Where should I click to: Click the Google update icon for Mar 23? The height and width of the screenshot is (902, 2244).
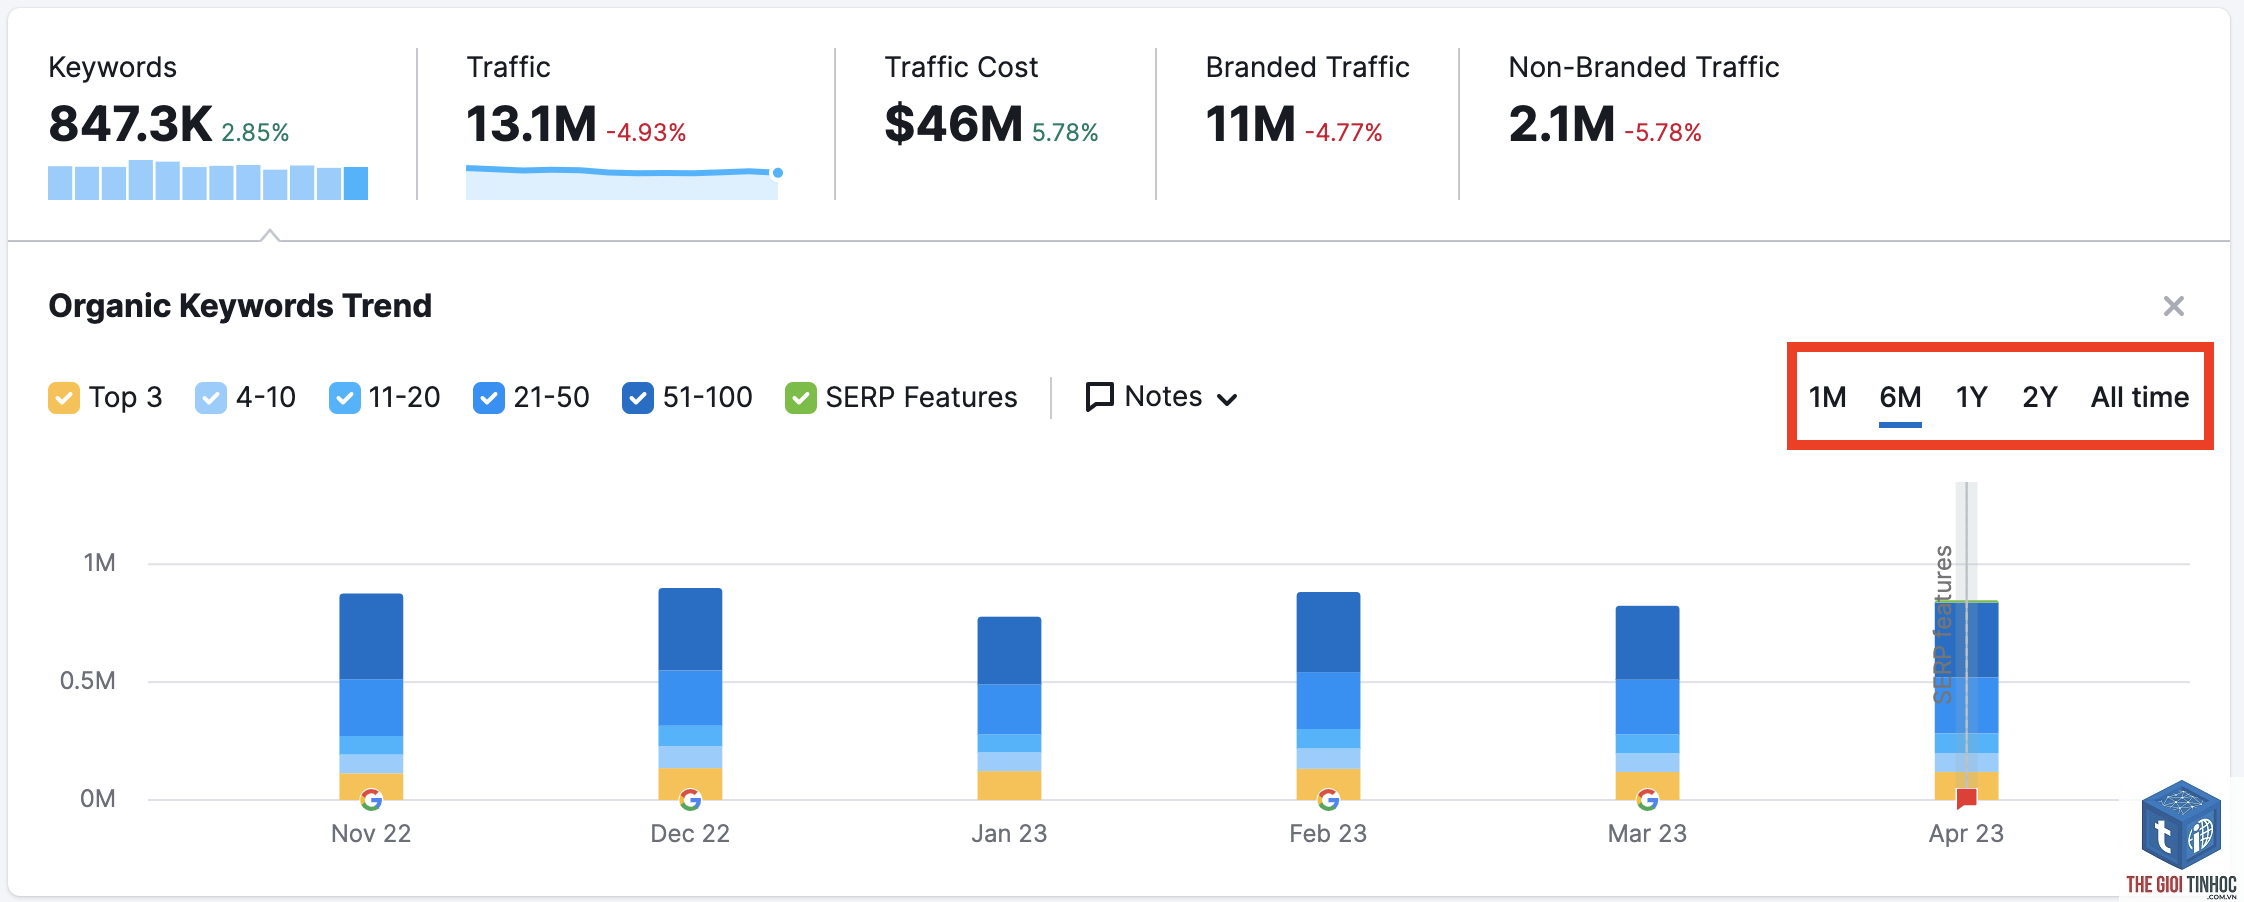tap(1647, 800)
